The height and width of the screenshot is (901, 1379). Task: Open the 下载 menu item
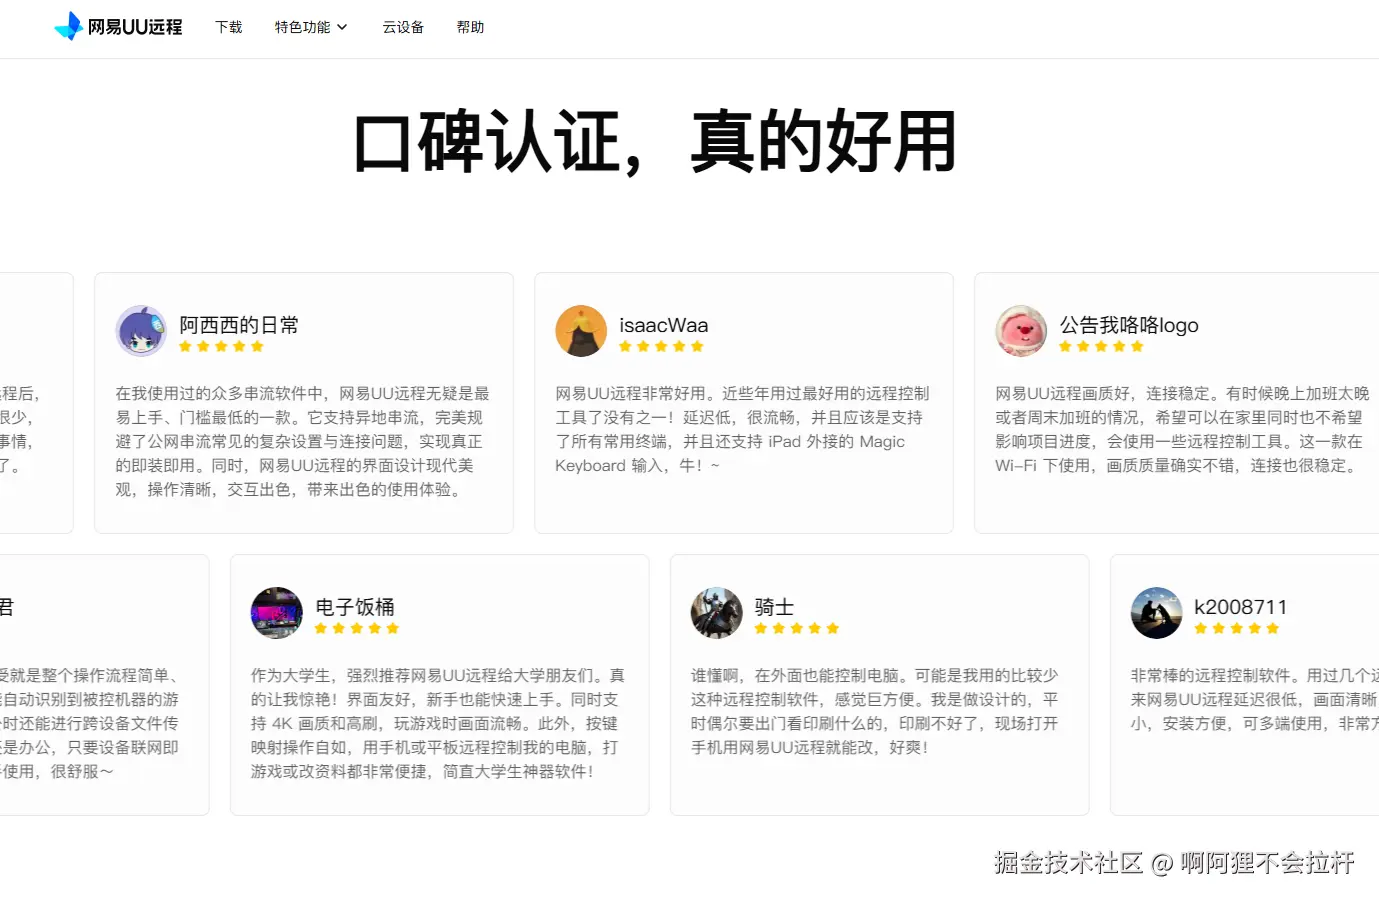click(x=229, y=27)
